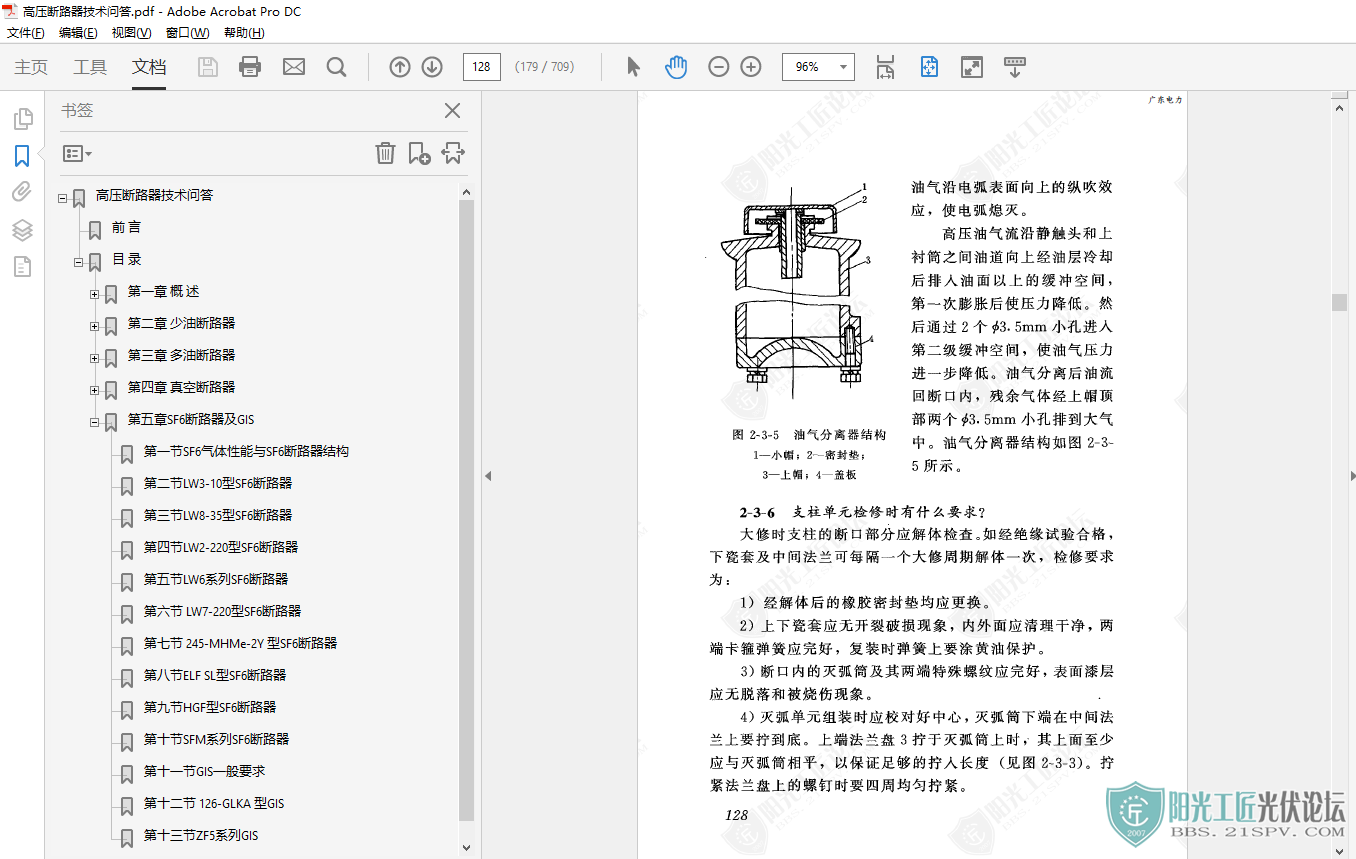
Task: Open 第十三节ZF5系列GIS bookmark
Action: coord(201,835)
